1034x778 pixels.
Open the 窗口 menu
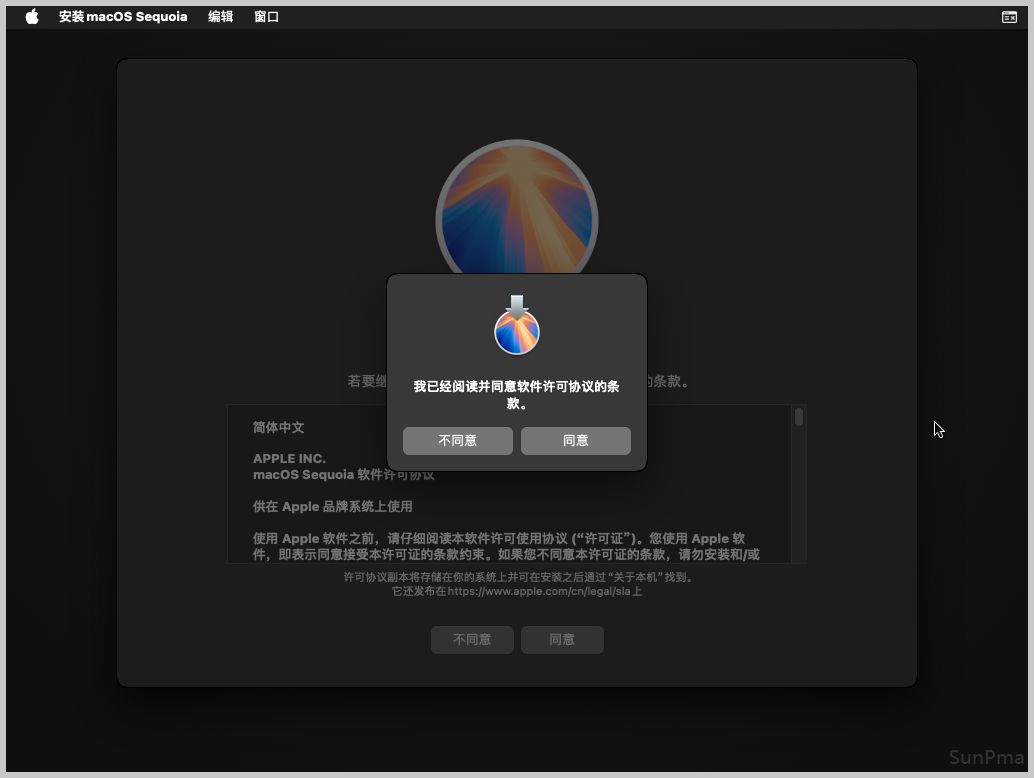coord(266,17)
